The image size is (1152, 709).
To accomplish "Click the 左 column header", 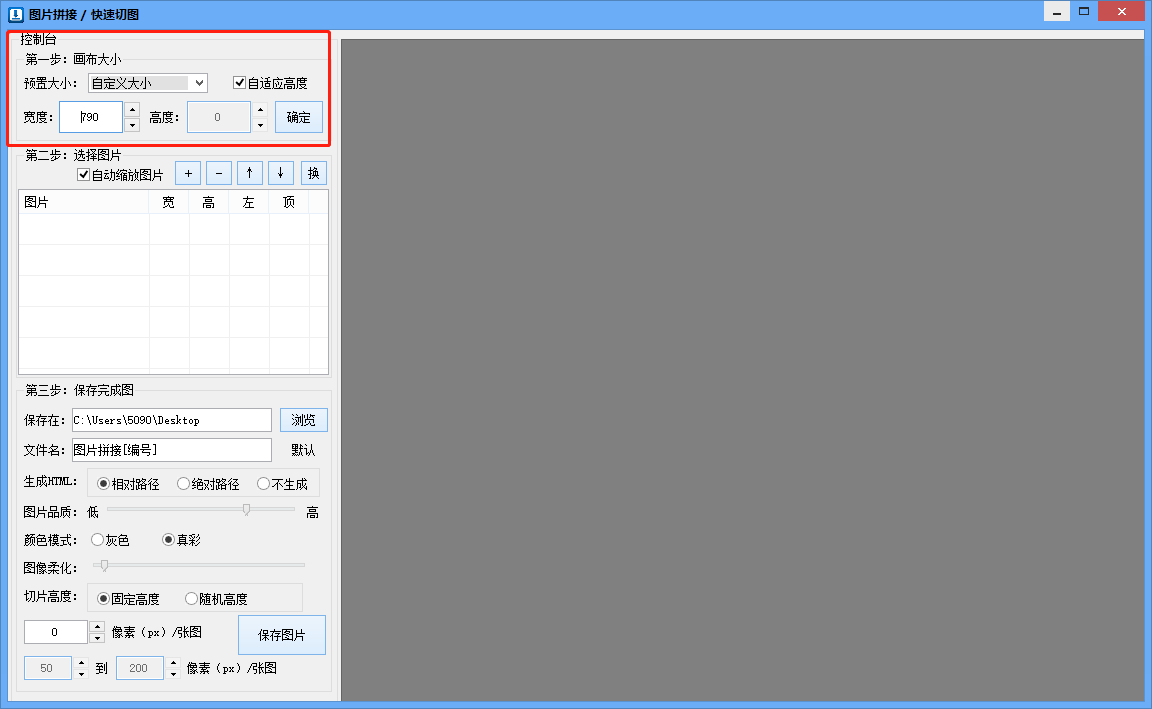I will [249, 202].
